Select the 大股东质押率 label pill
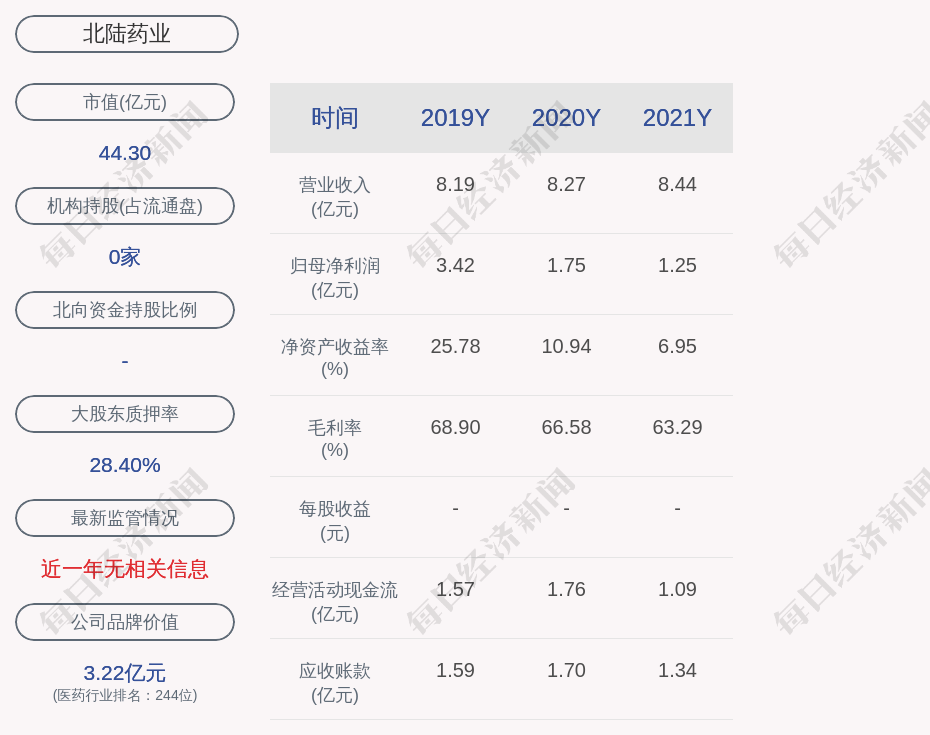Viewport: 930px width, 735px height. coord(125,414)
